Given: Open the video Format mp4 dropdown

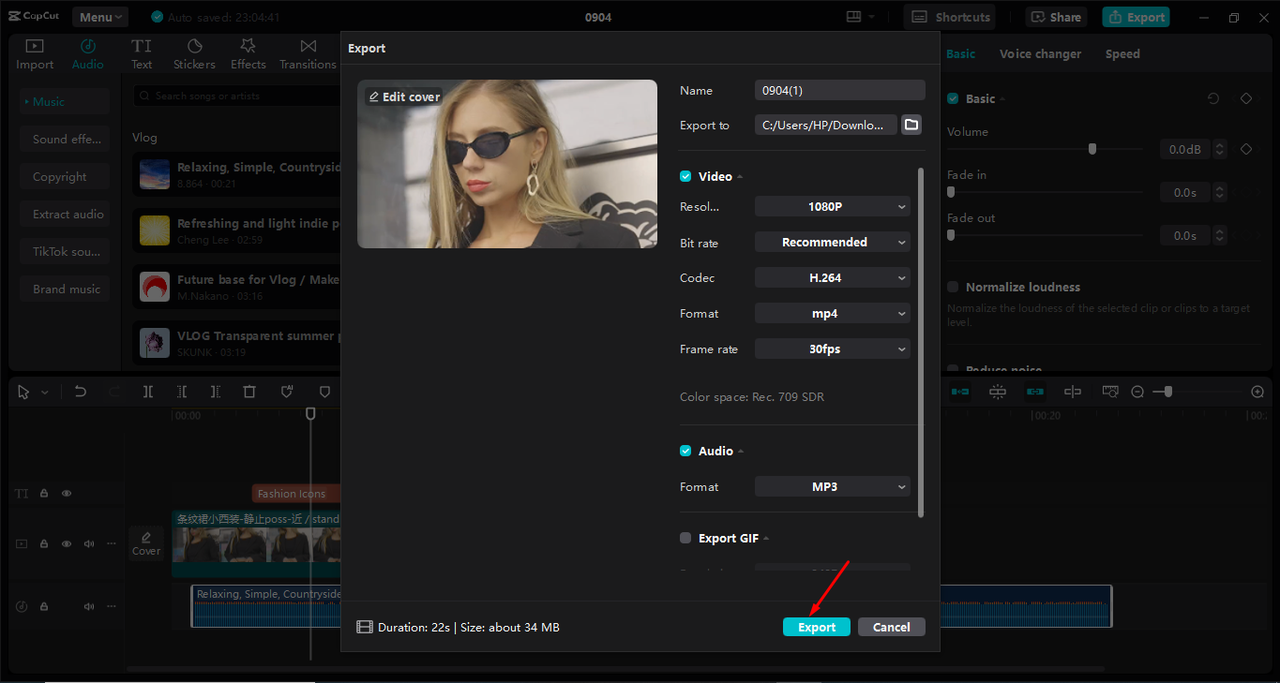Looking at the screenshot, I should click(832, 313).
